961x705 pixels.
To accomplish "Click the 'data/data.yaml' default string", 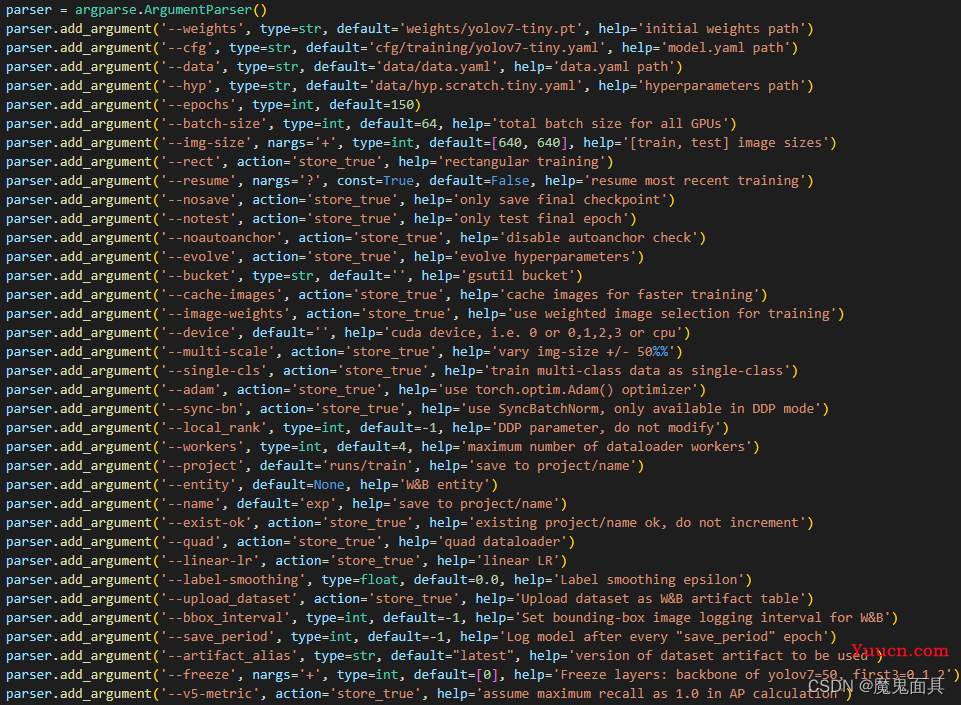I will pos(437,67).
